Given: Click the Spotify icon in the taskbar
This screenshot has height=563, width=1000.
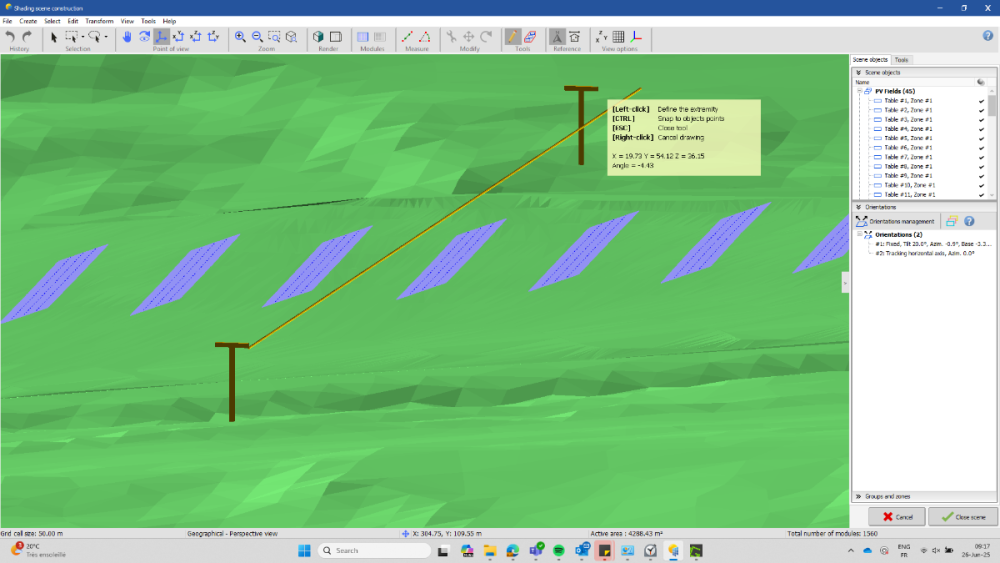Looking at the screenshot, I should (x=558, y=550).
